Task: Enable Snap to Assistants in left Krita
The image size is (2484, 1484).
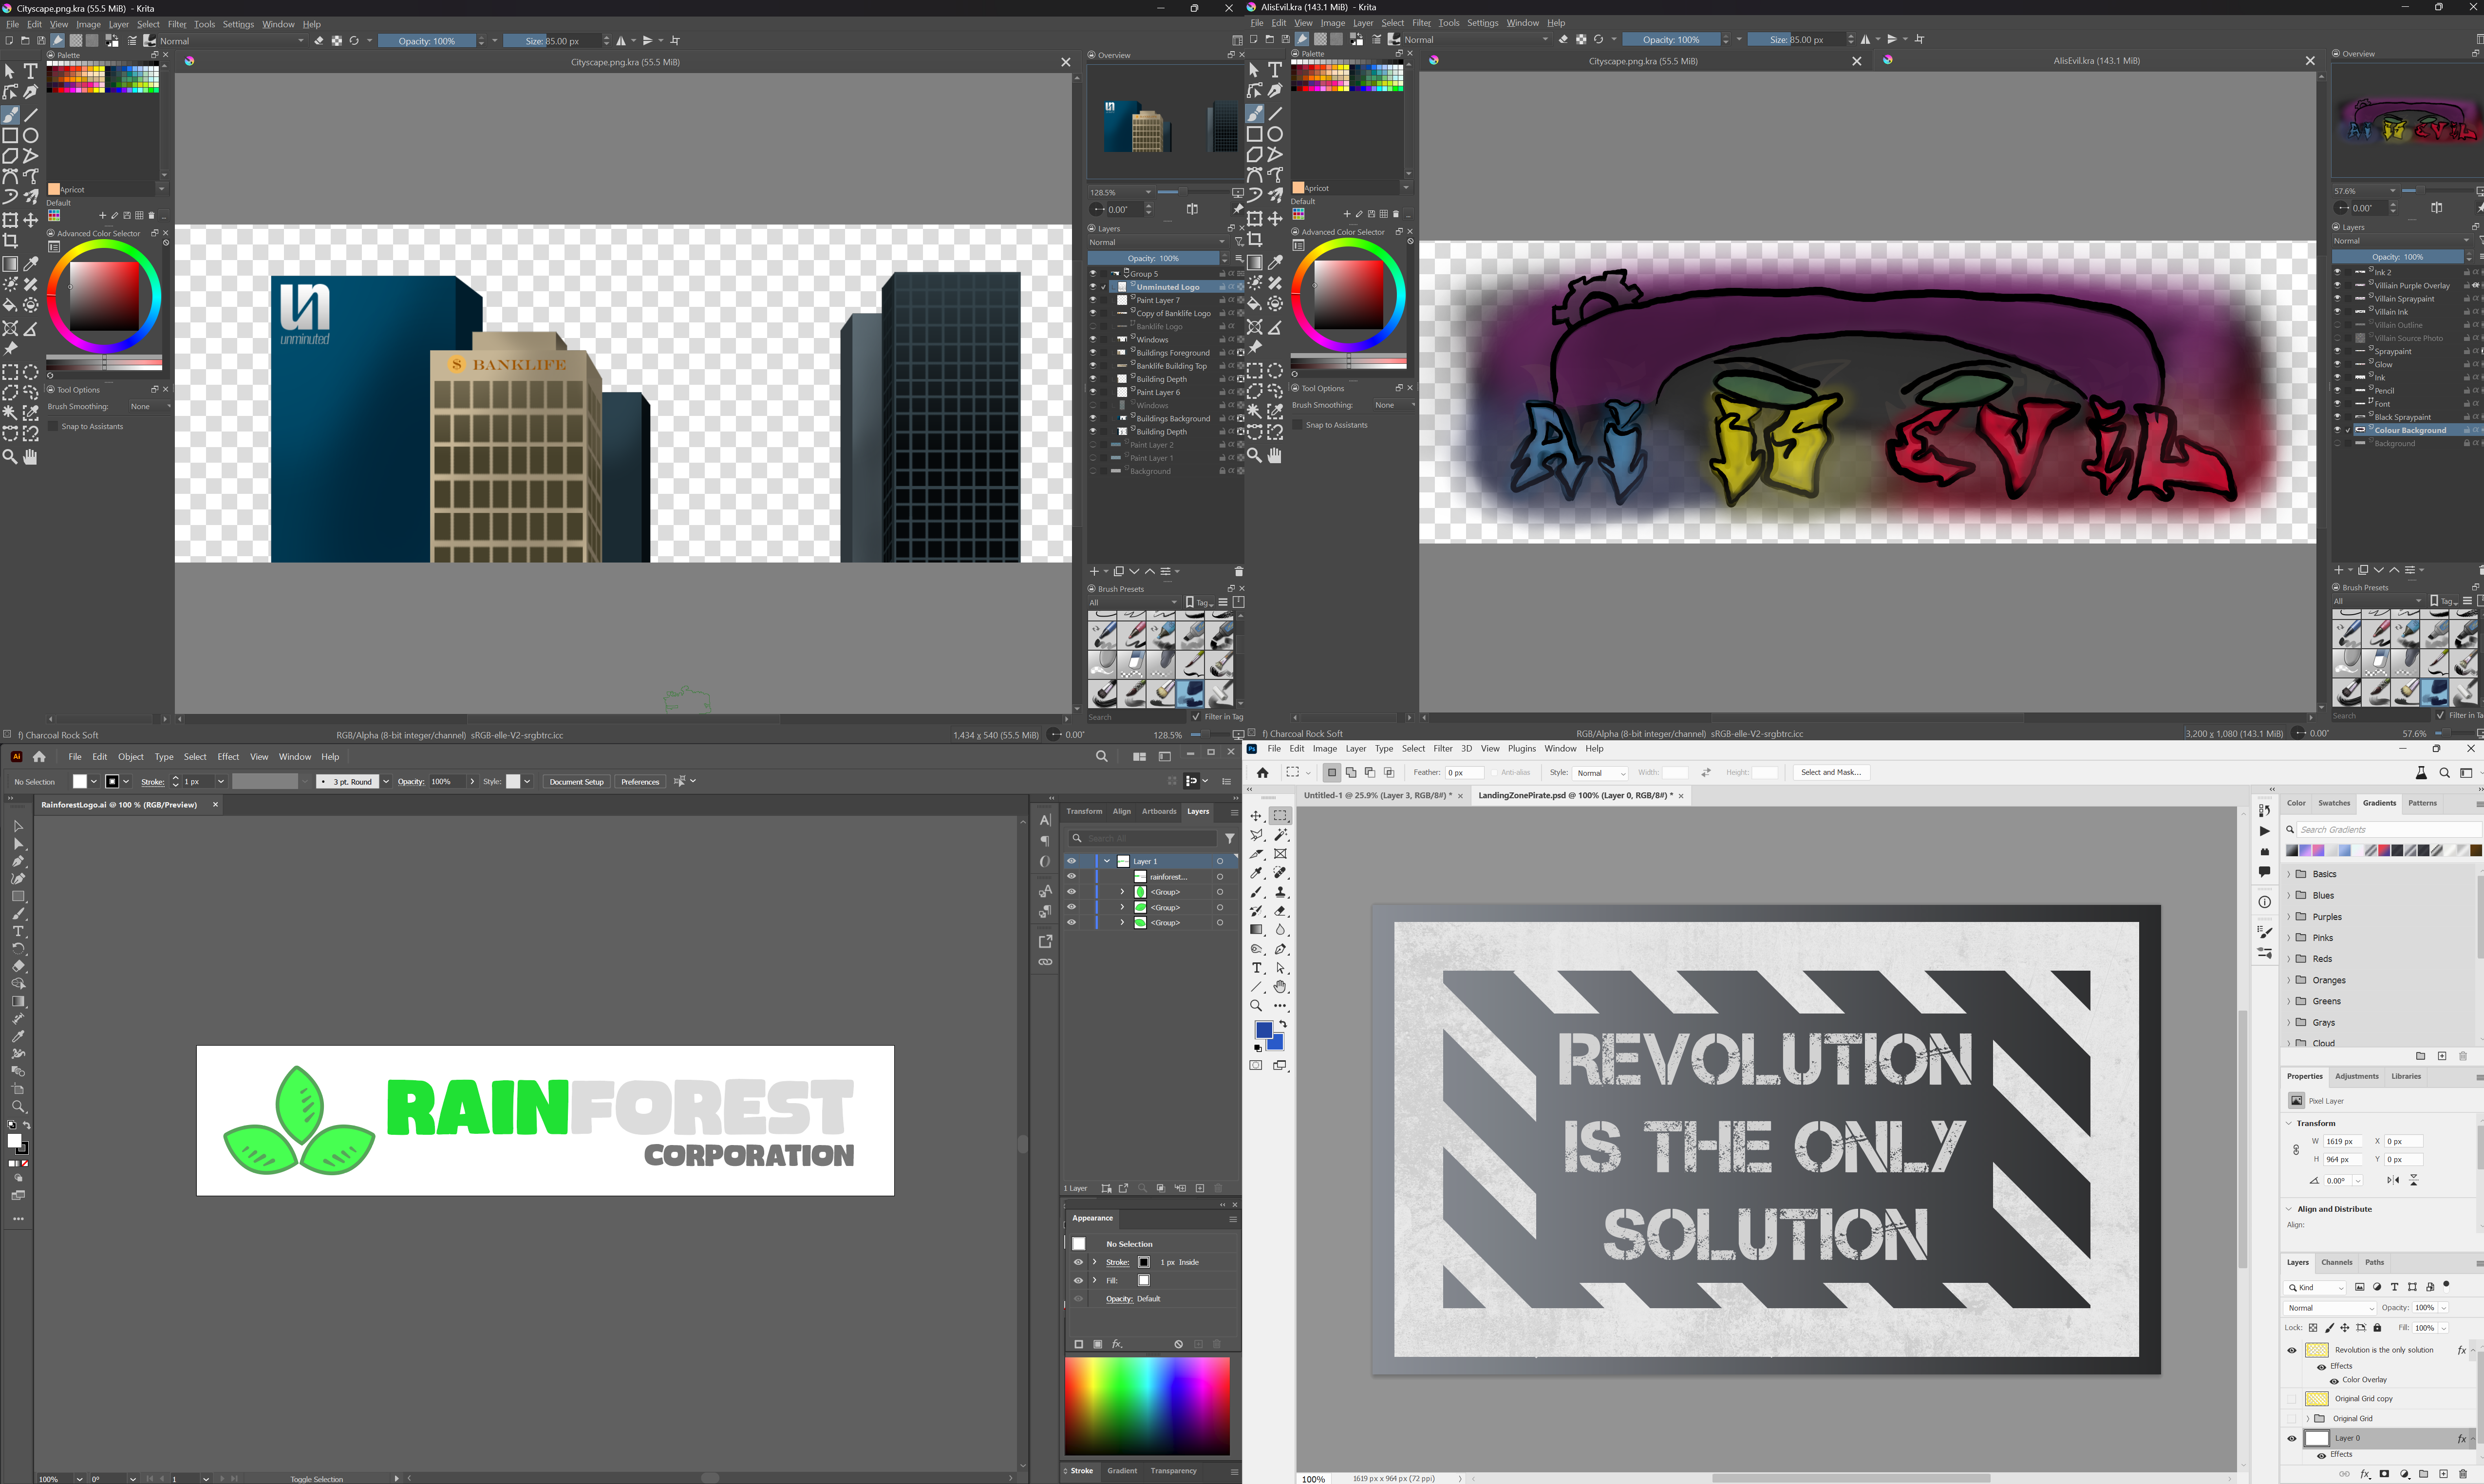Action: [54, 427]
